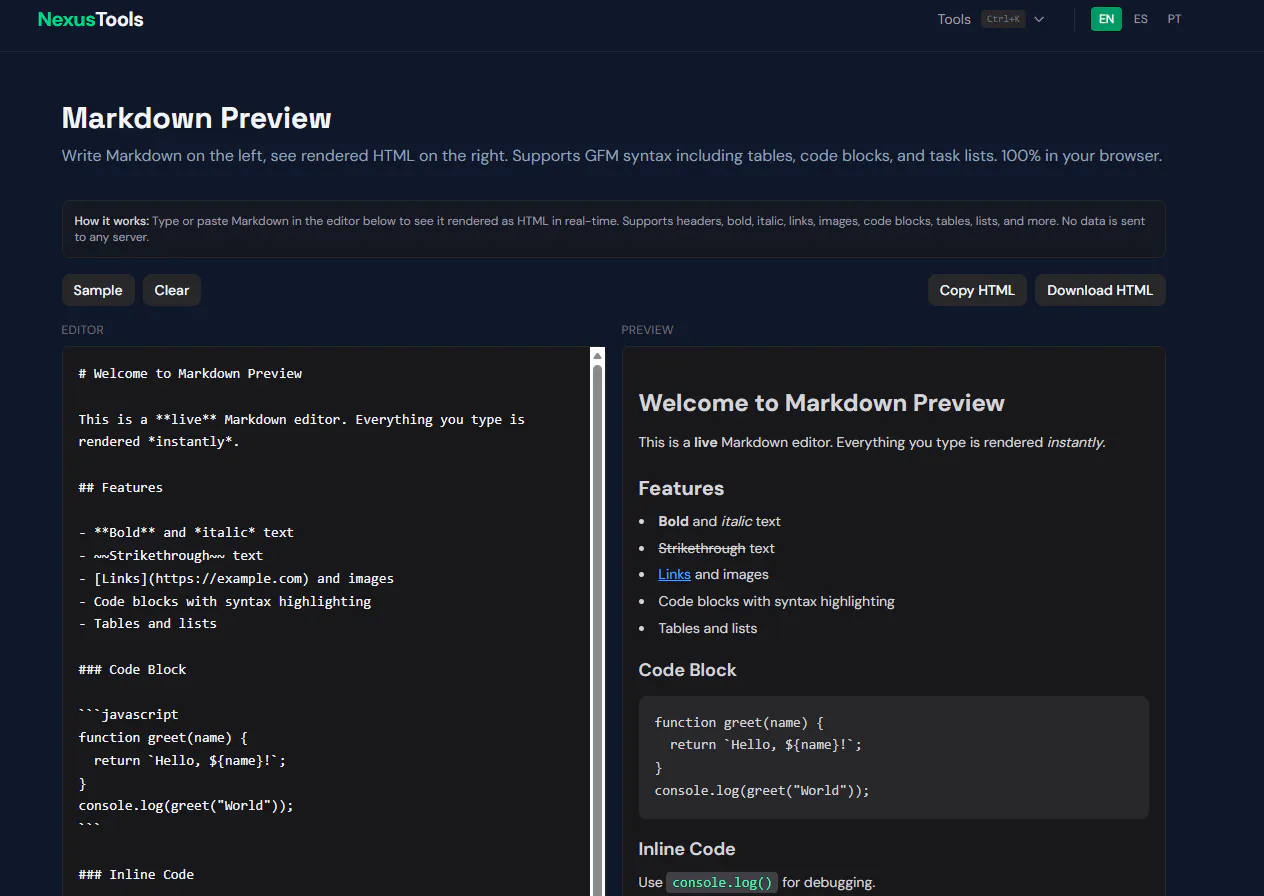The height and width of the screenshot is (896, 1264).
Task: Click the 'PREVIEW' label
Action: tap(648, 330)
